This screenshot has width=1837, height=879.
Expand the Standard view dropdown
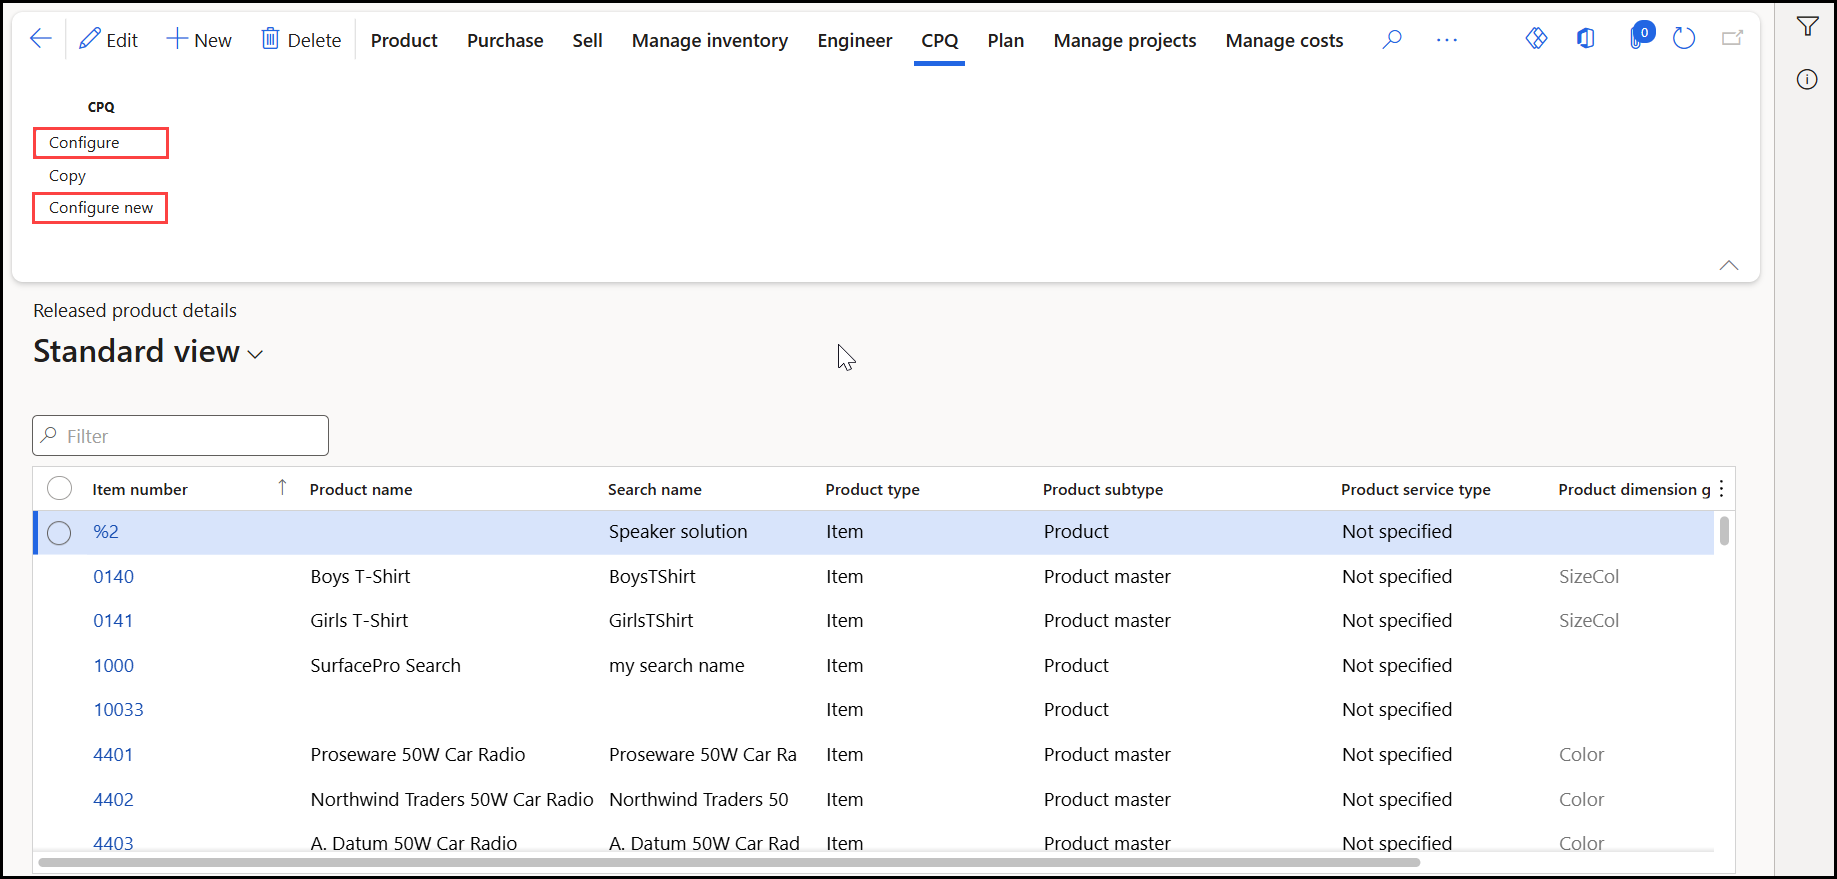point(255,354)
